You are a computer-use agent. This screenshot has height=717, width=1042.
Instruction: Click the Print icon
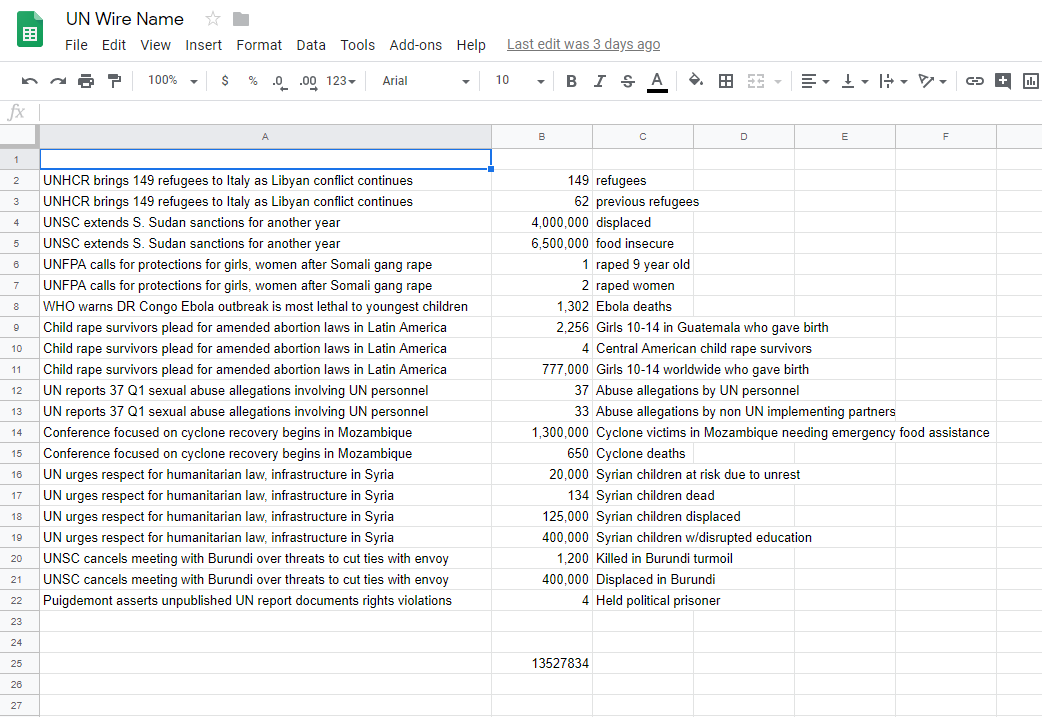point(86,81)
